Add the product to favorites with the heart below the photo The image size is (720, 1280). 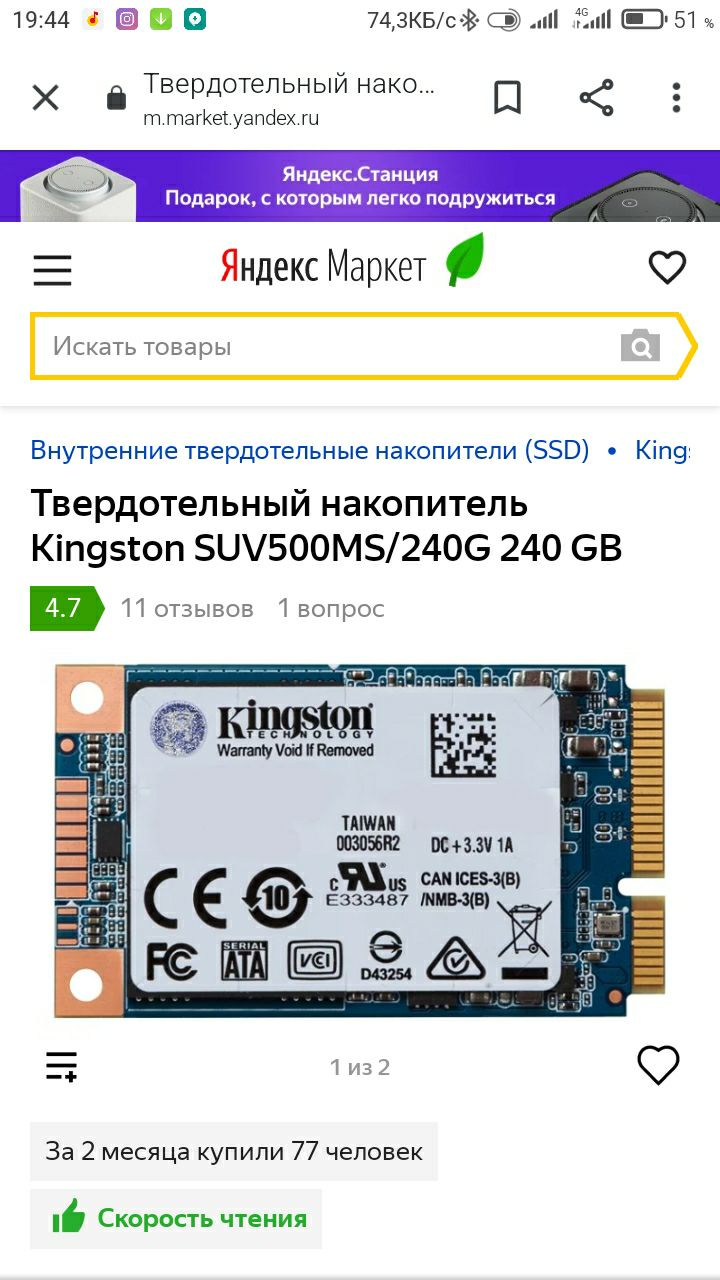click(658, 1065)
